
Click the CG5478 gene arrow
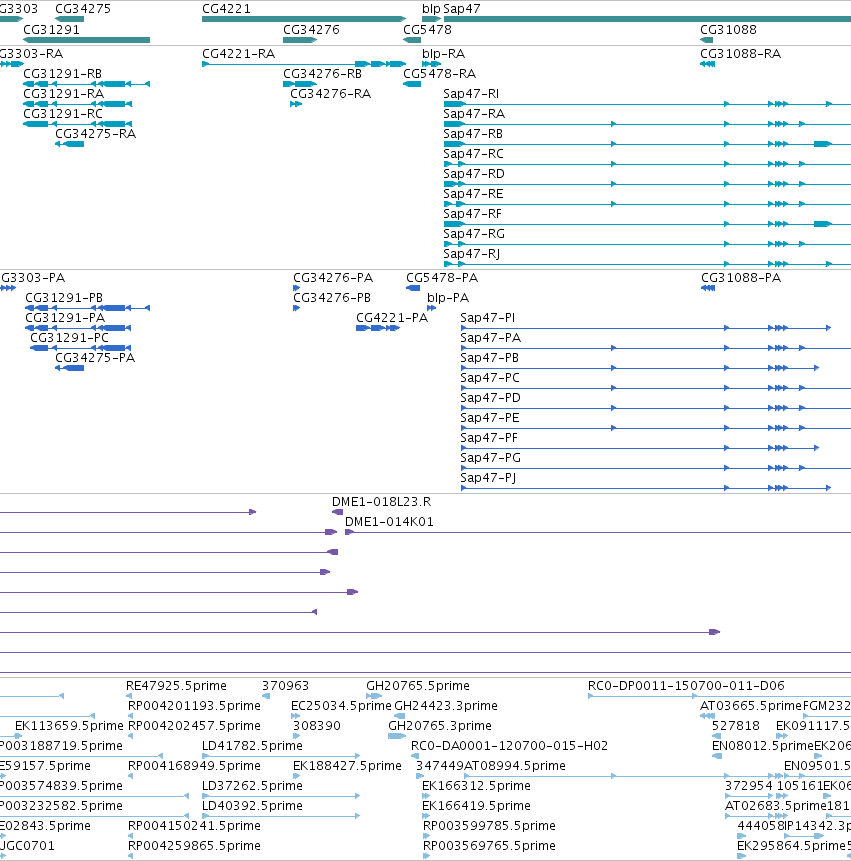click(412, 40)
